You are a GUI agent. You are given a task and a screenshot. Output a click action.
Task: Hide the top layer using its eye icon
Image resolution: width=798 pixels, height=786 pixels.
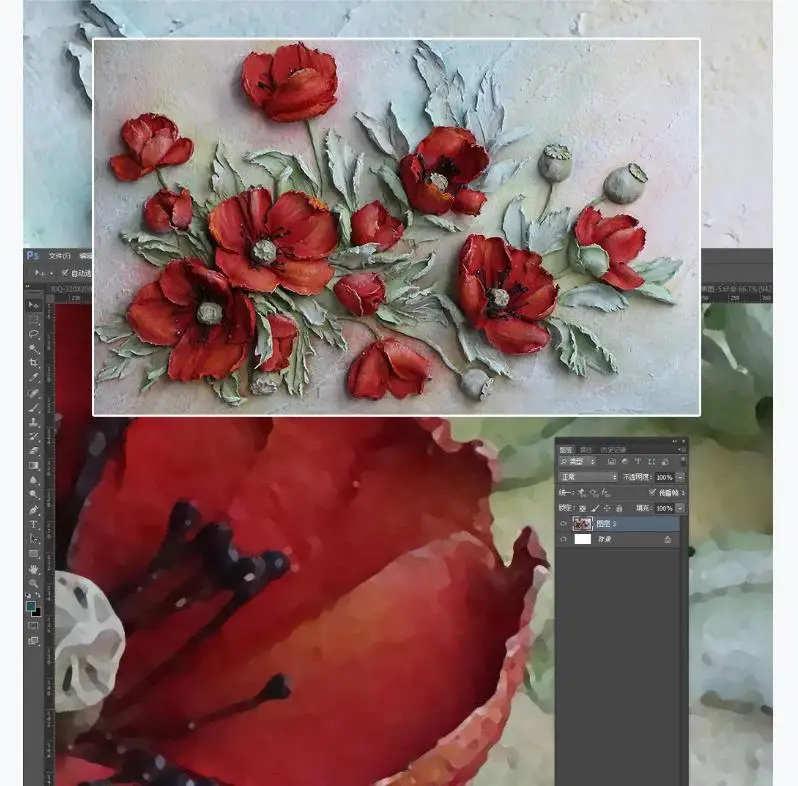(563, 523)
